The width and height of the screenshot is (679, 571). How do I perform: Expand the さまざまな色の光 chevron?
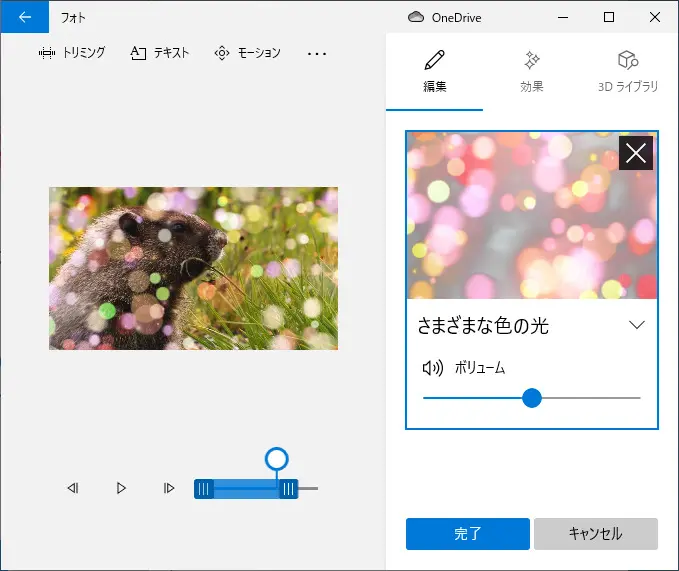pyautogui.click(x=637, y=325)
